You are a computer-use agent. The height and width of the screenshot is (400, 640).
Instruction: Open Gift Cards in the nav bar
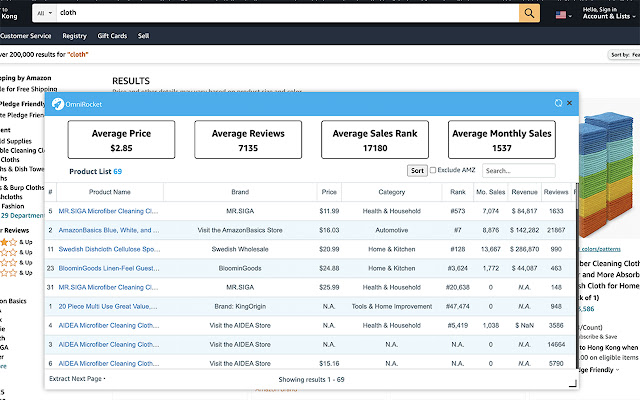[x=112, y=36]
